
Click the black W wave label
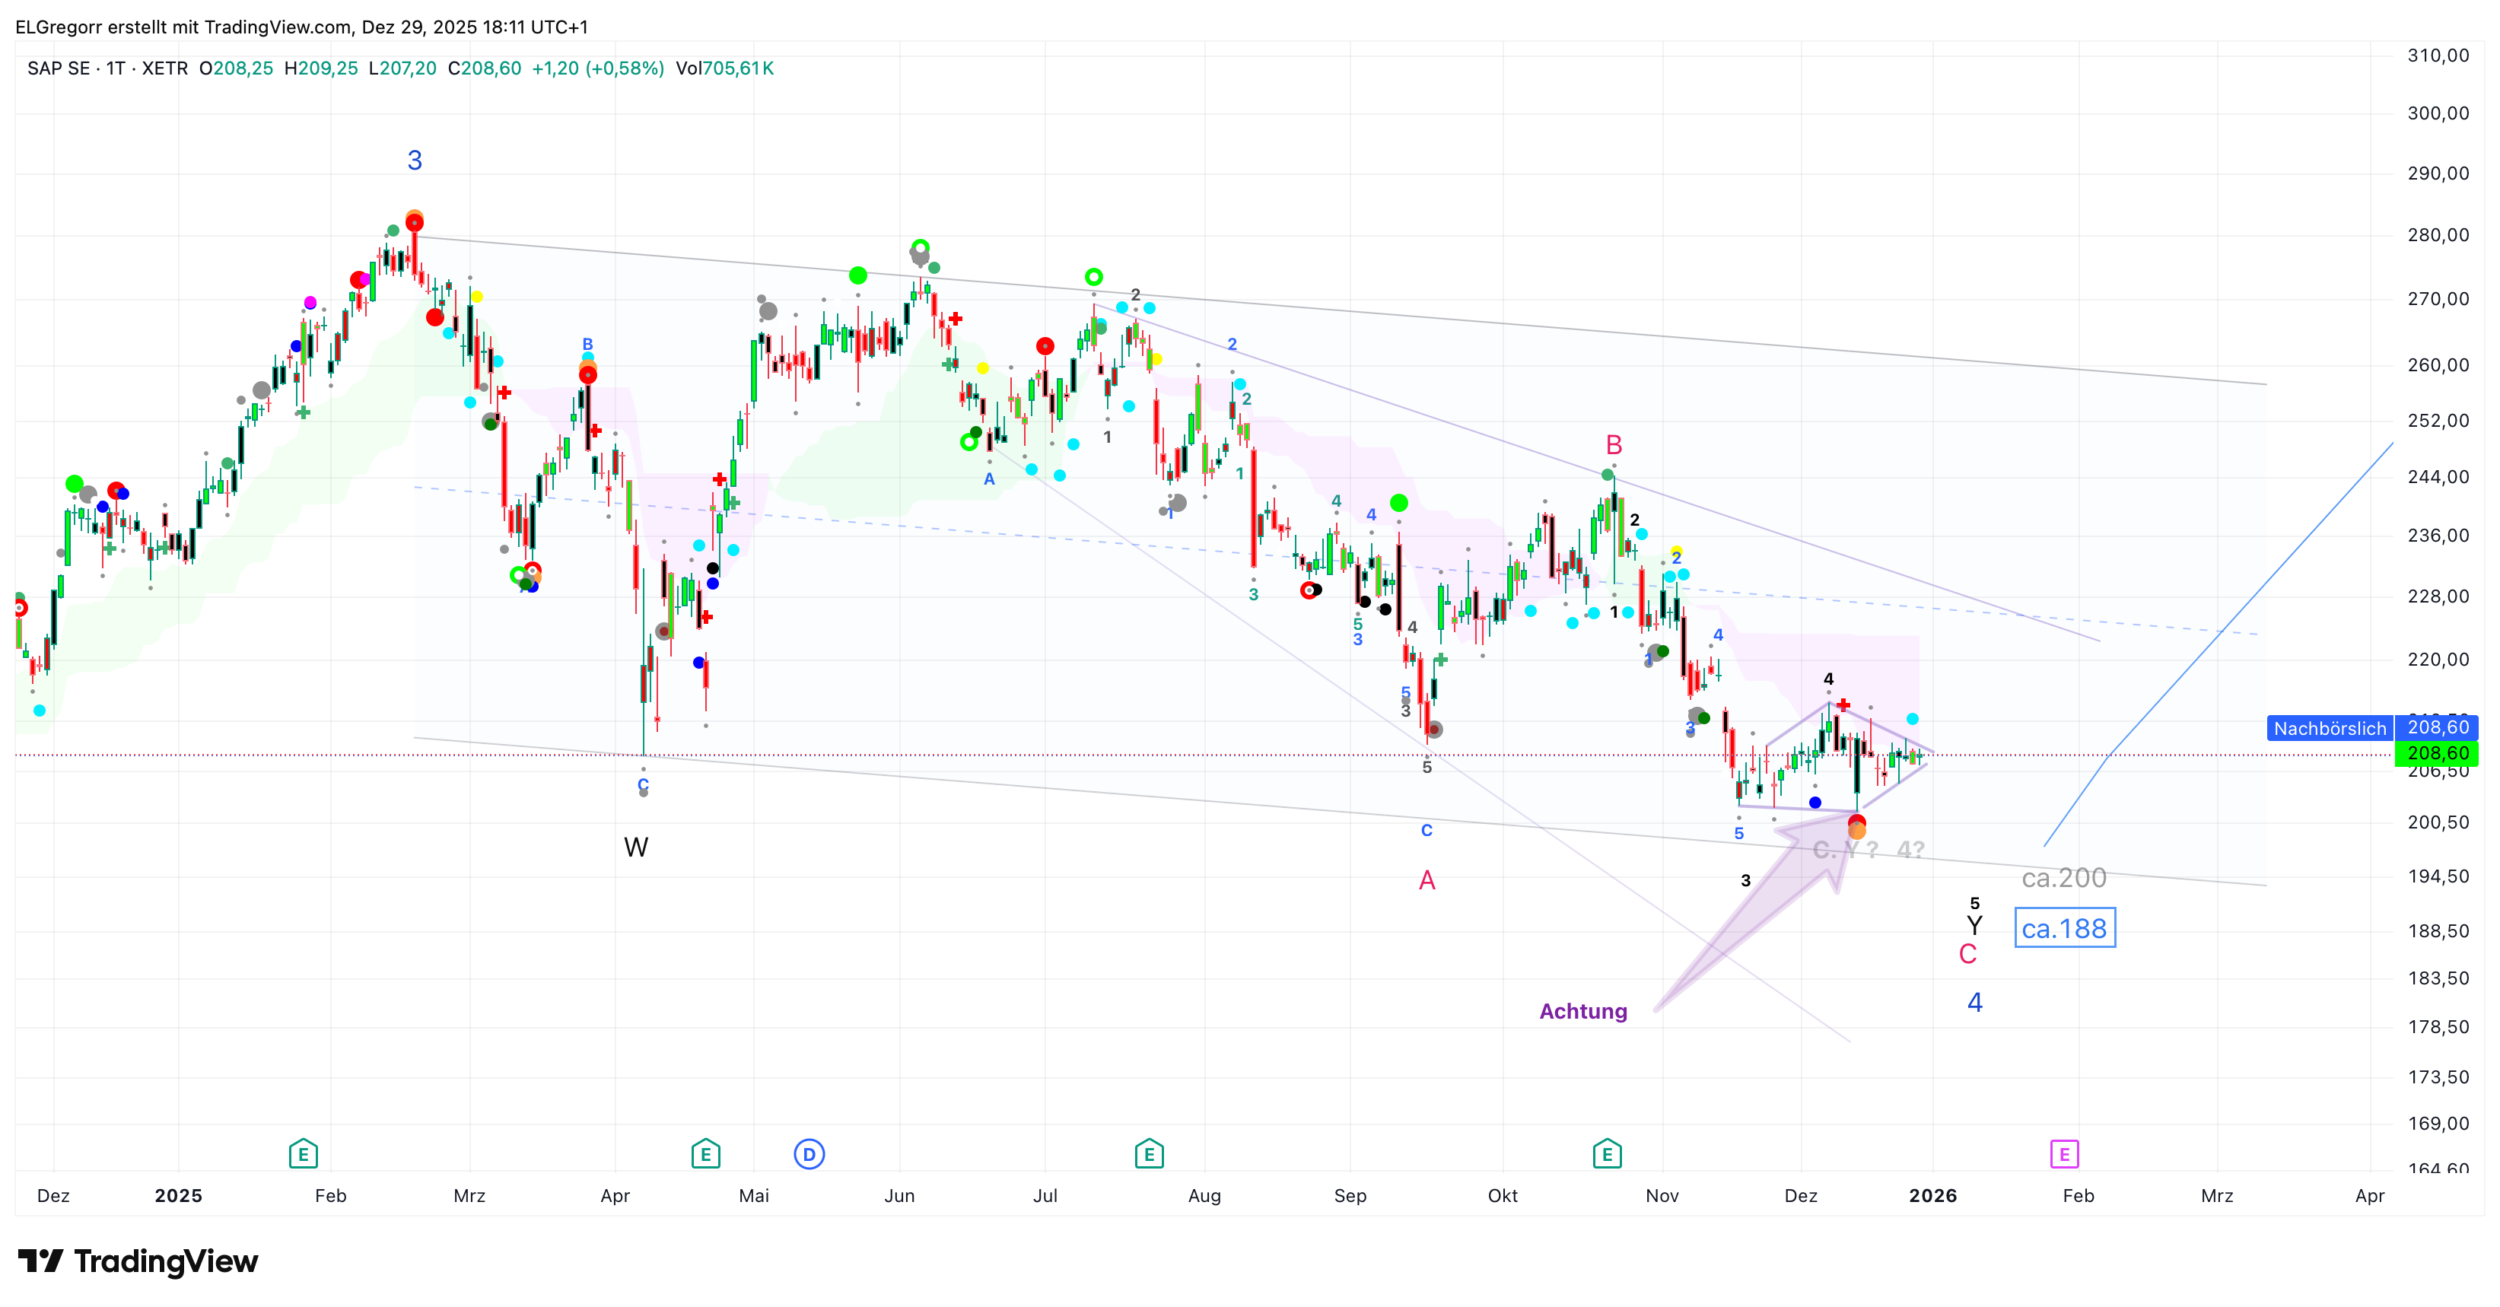636,848
